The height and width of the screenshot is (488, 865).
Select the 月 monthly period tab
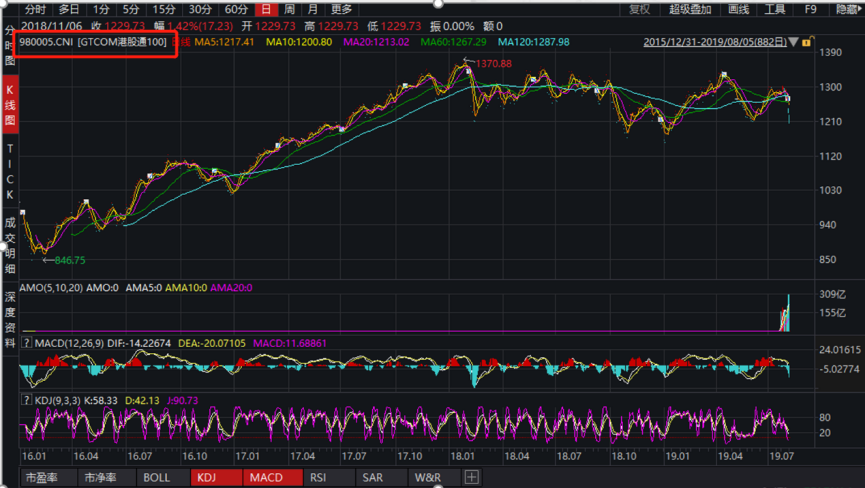click(x=313, y=9)
